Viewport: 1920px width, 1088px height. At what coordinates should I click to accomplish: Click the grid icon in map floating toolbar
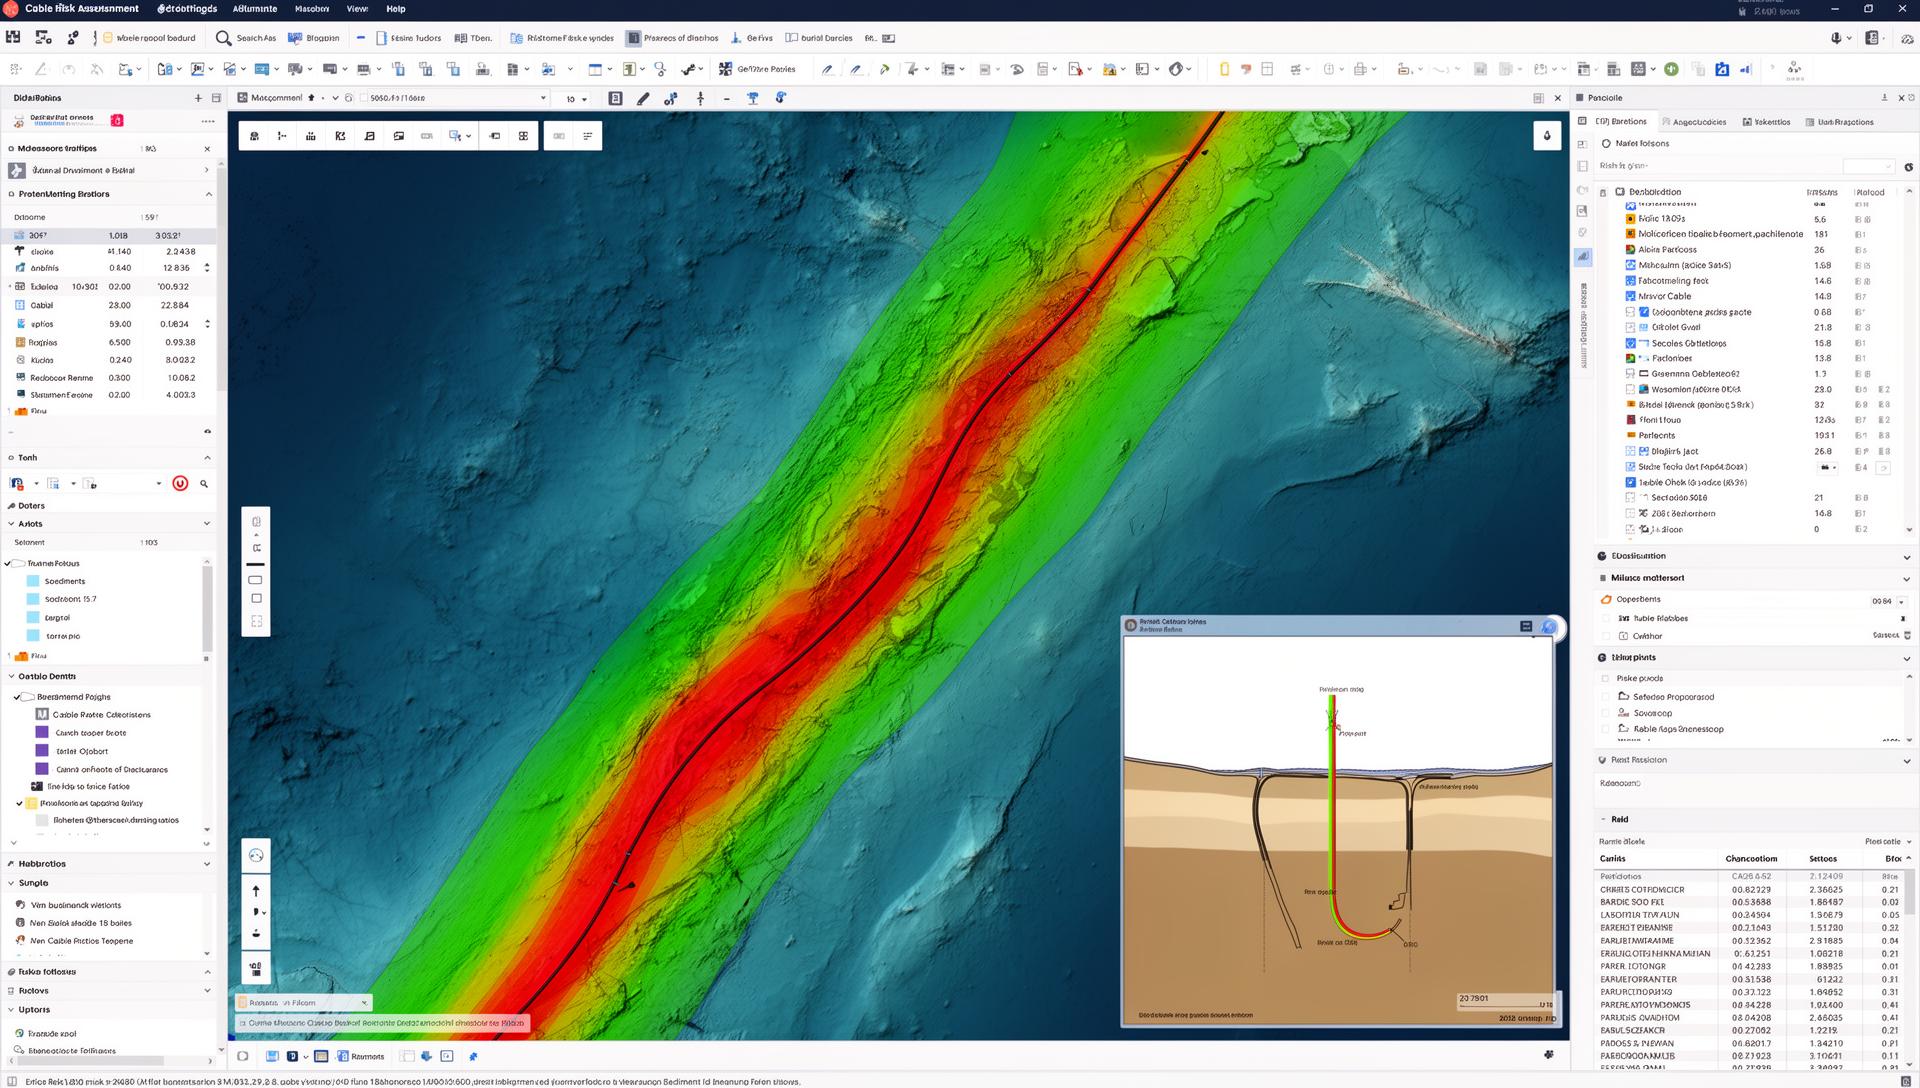point(523,136)
